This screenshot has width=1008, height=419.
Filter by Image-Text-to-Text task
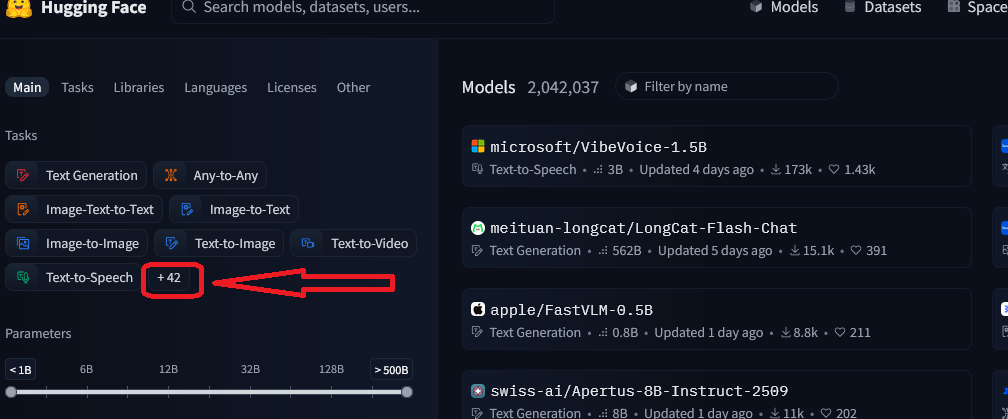tap(84, 209)
